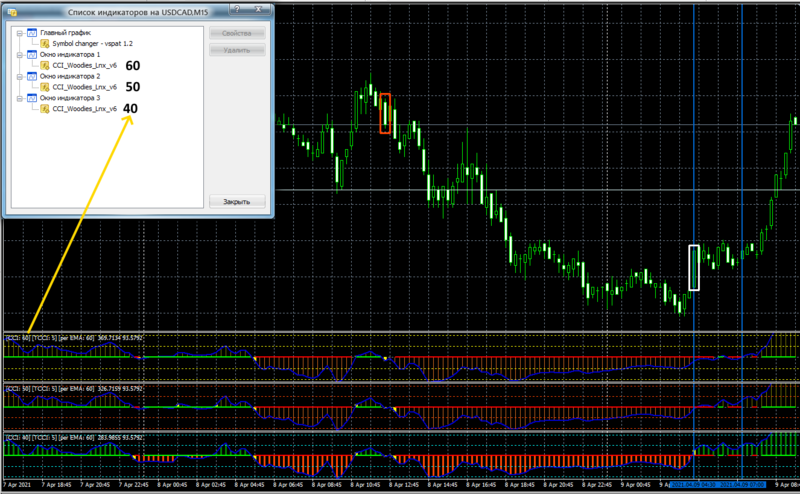Screen dimensions: 800x494
Task: Click the chart-window icon beside Главный график
Action: (x=32, y=33)
